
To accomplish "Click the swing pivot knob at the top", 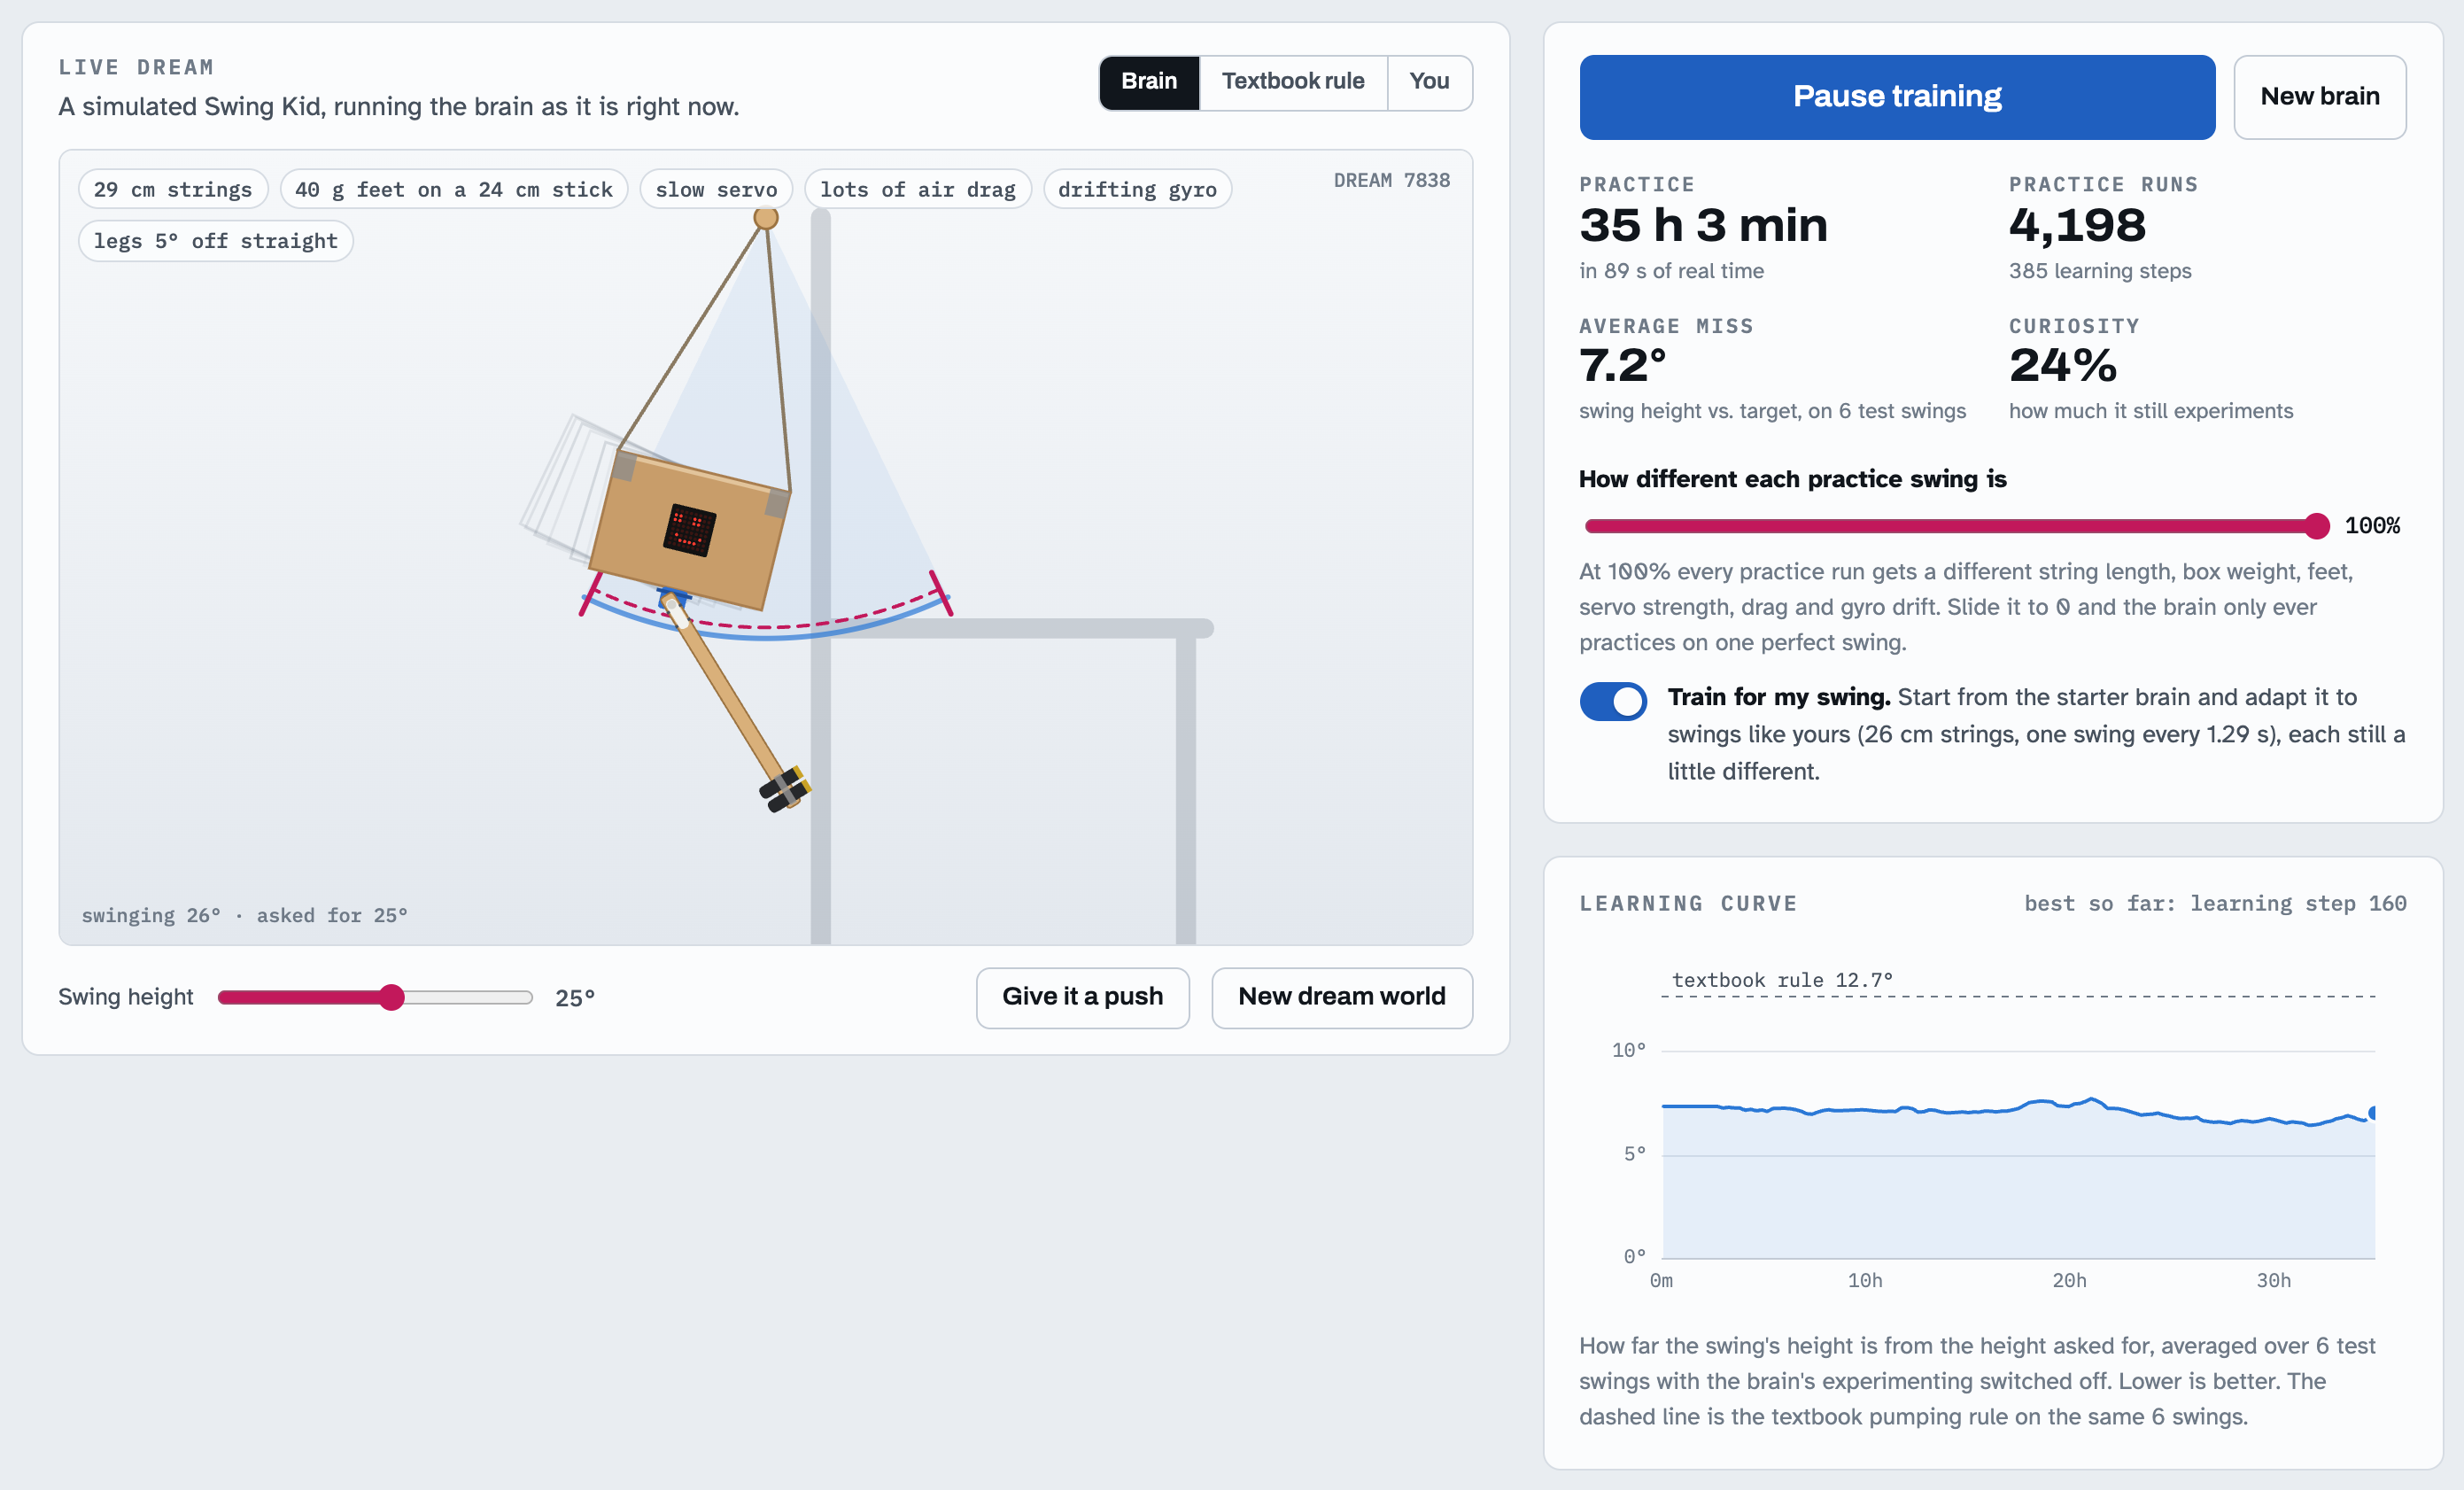I will pyautogui.click(x=766, y=218).
